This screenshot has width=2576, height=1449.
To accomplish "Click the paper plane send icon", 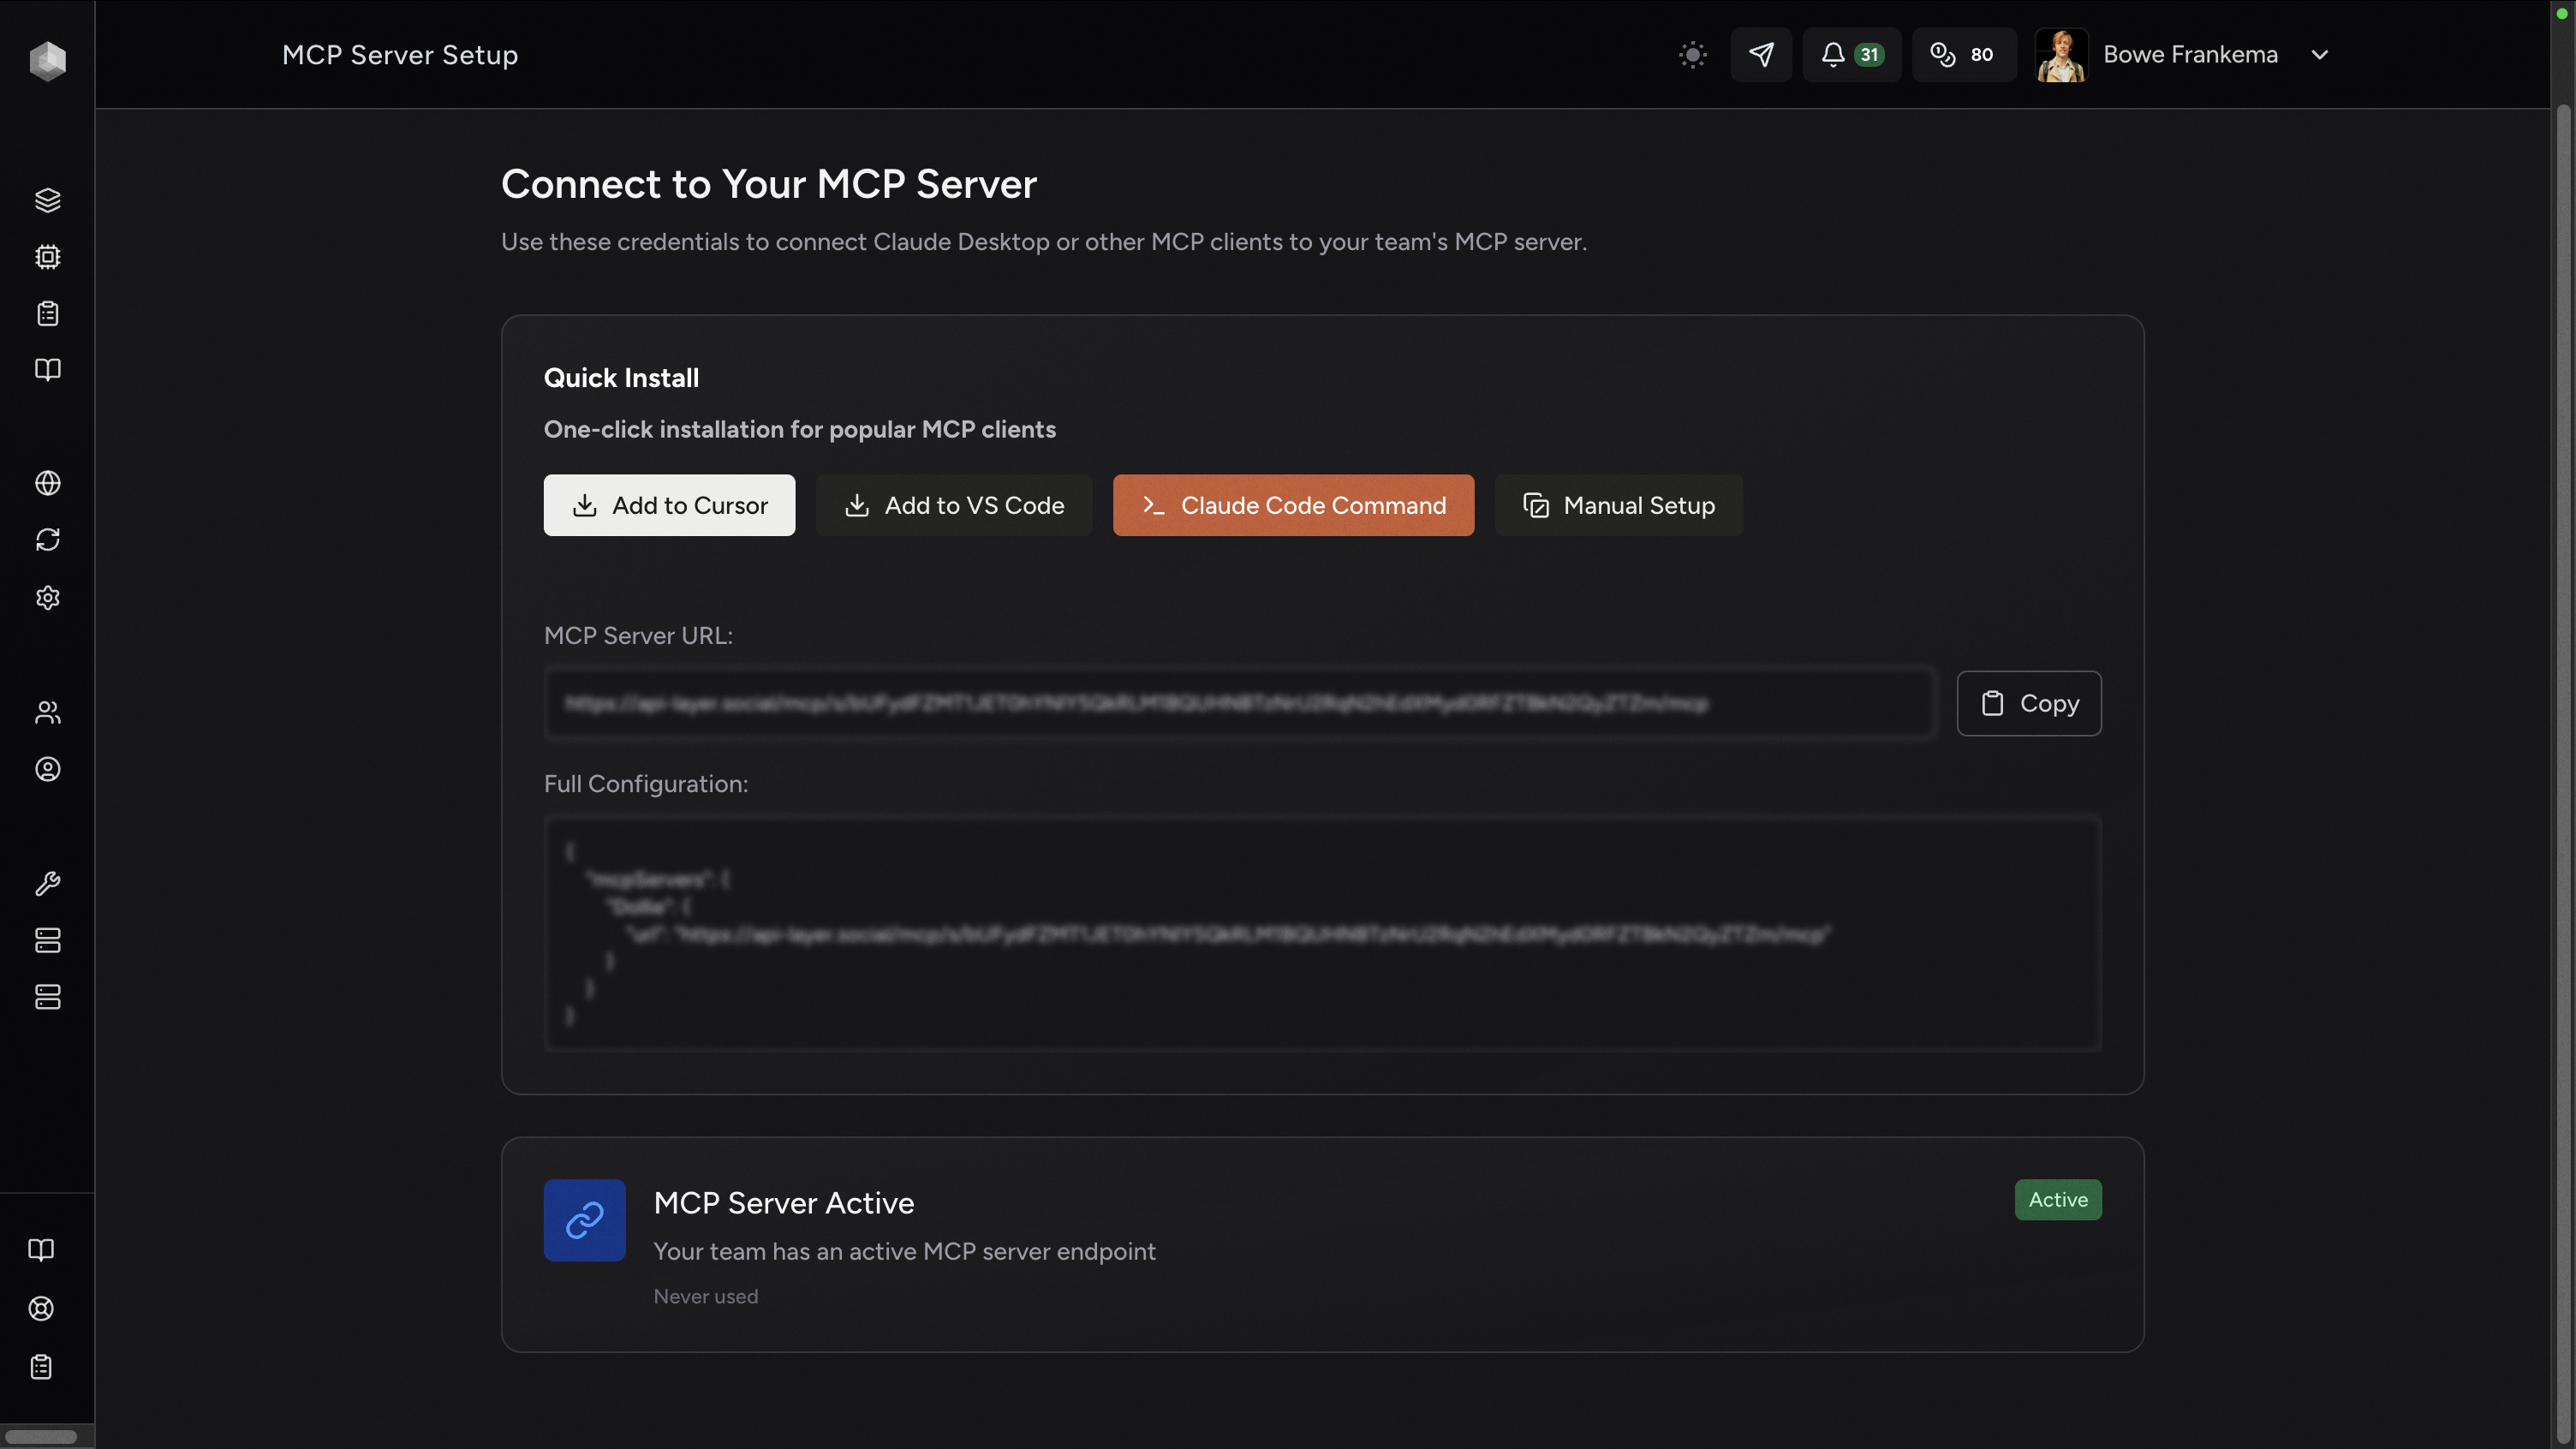I will tap(1761, 55).
